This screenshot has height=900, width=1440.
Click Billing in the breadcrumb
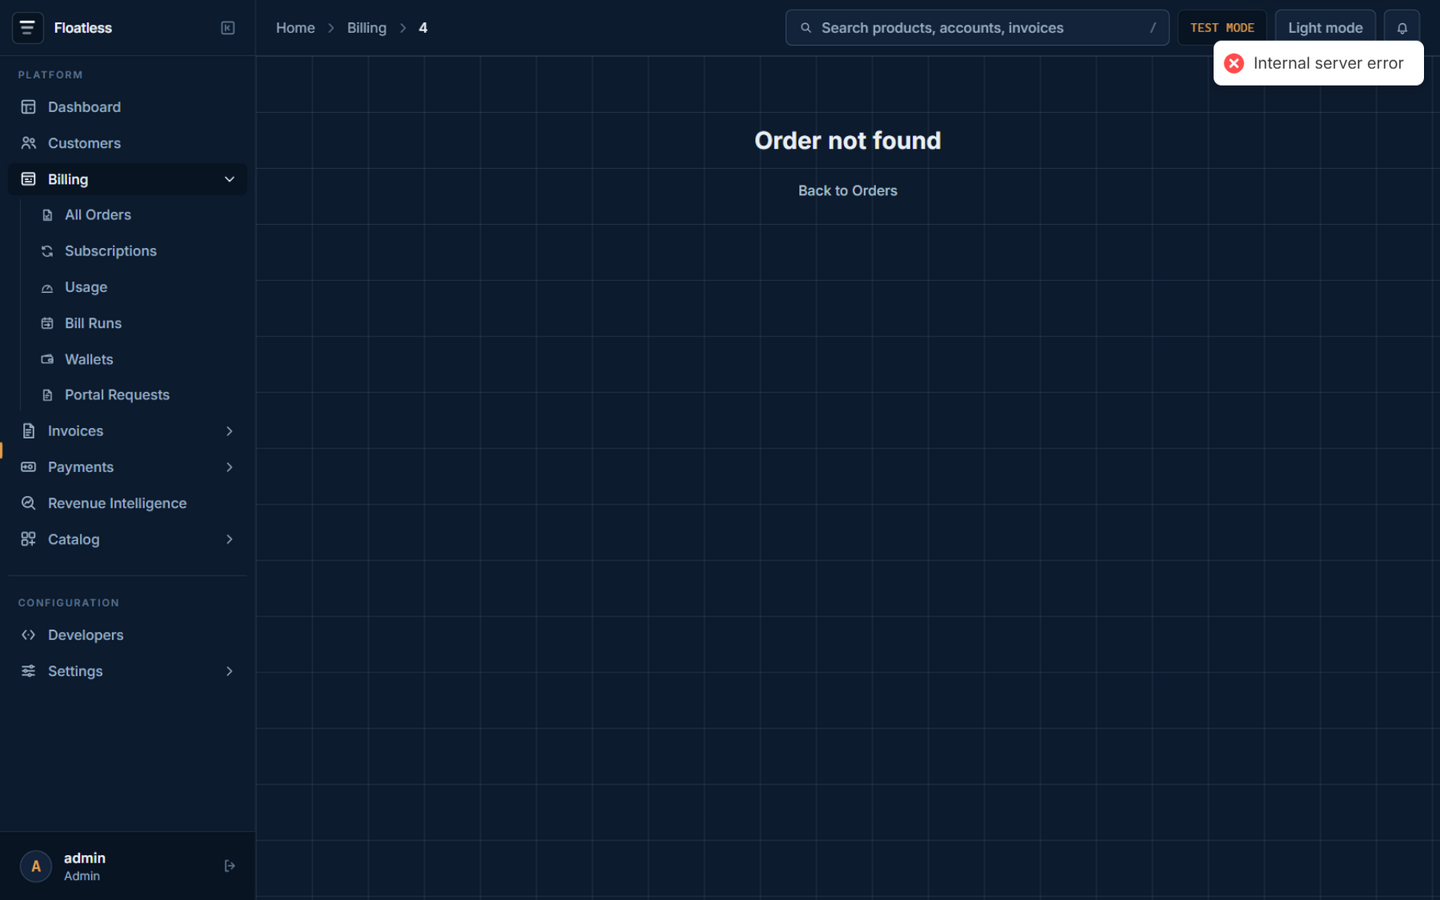(366, 28)
